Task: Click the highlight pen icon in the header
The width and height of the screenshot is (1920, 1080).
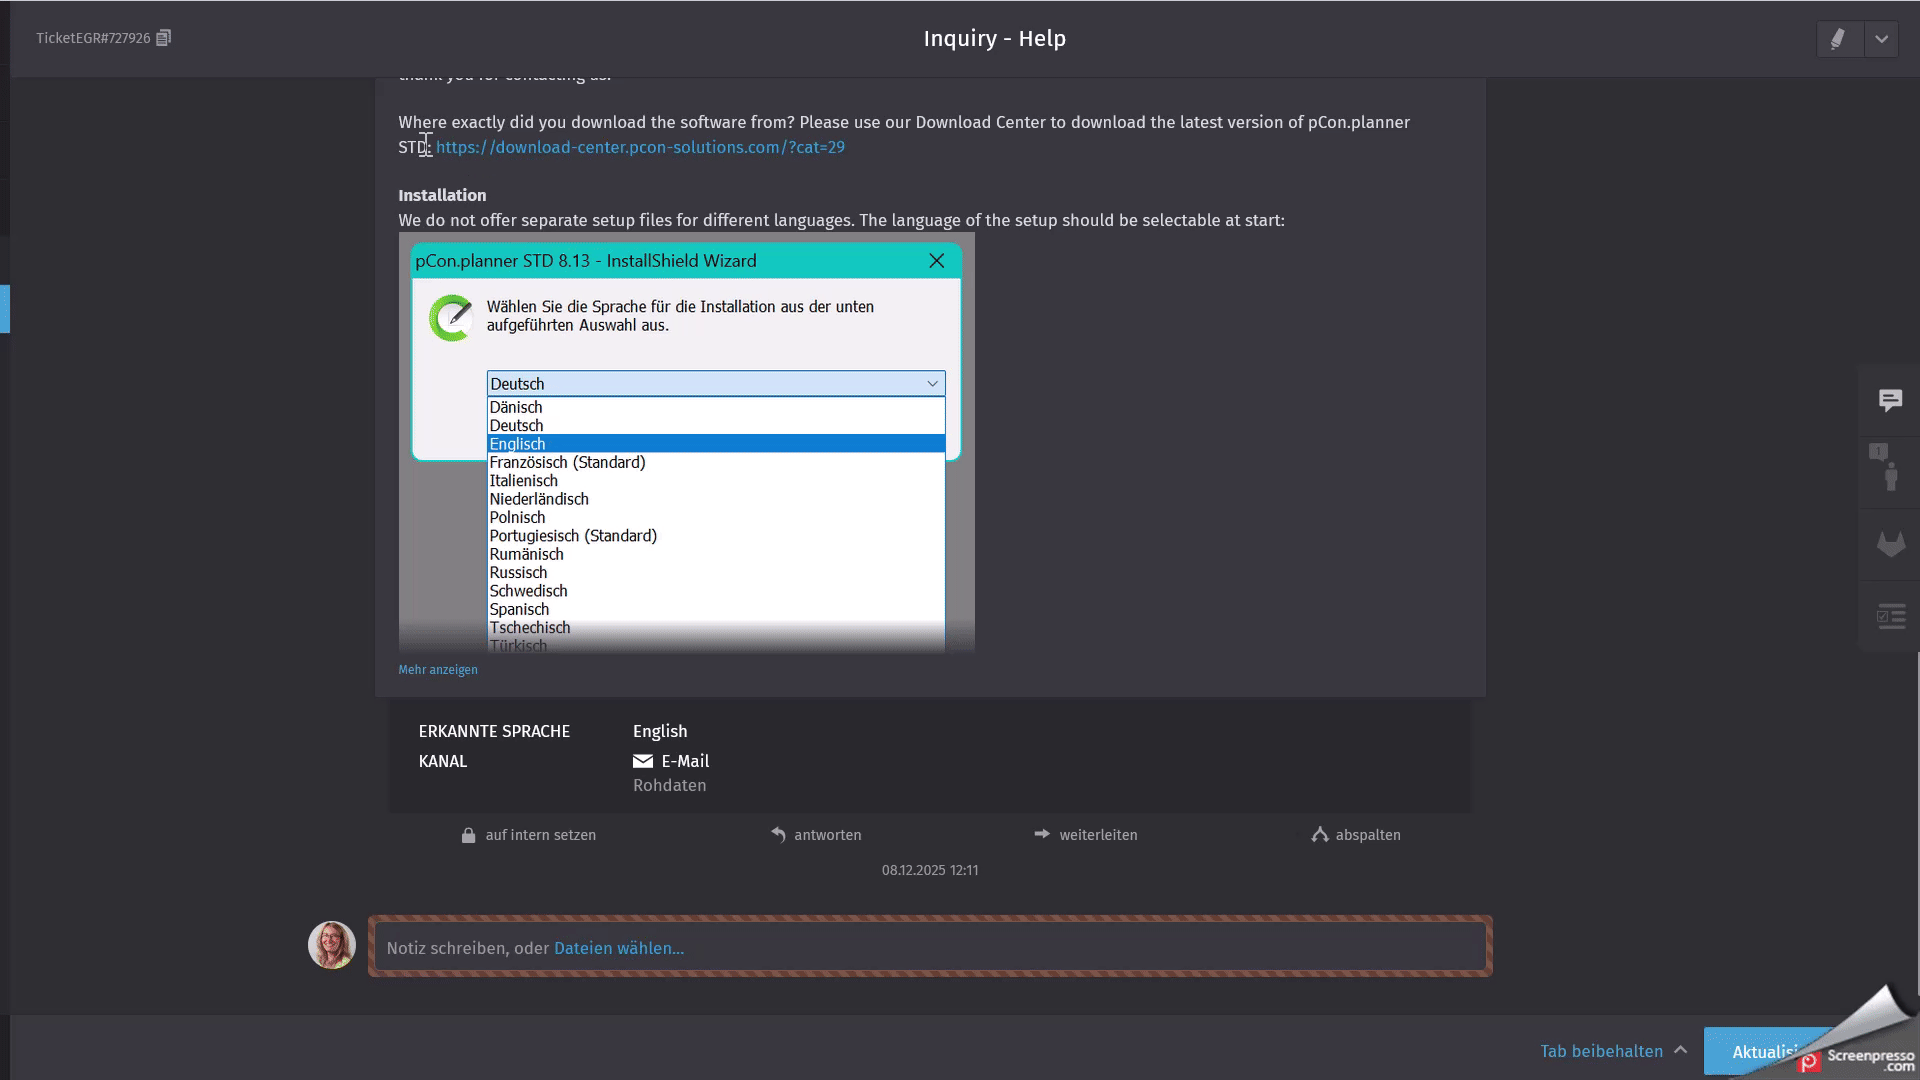Action: pyautogui.click(x=1838, y=39)
